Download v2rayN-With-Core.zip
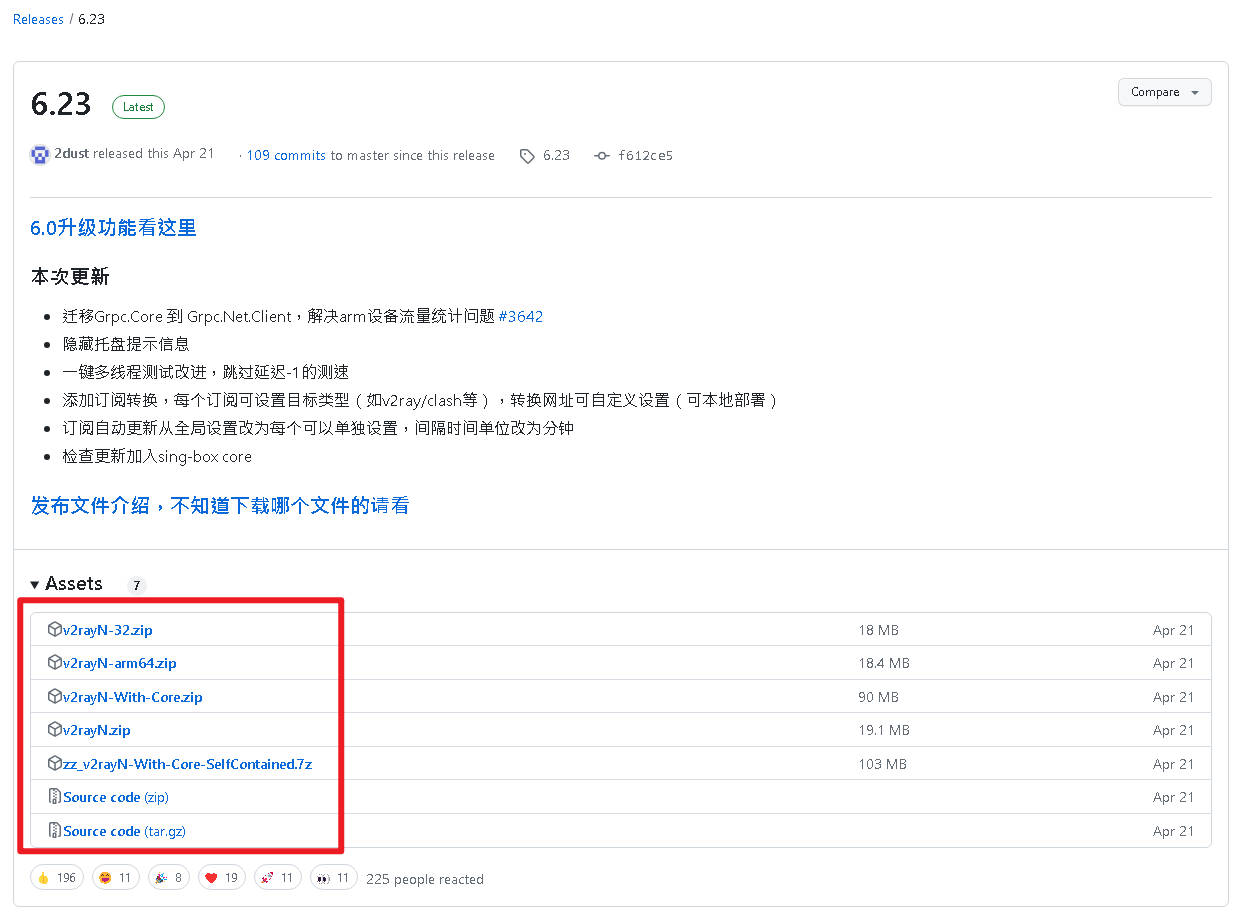The height and width of the screenshot is (920, 1242). 133,698
